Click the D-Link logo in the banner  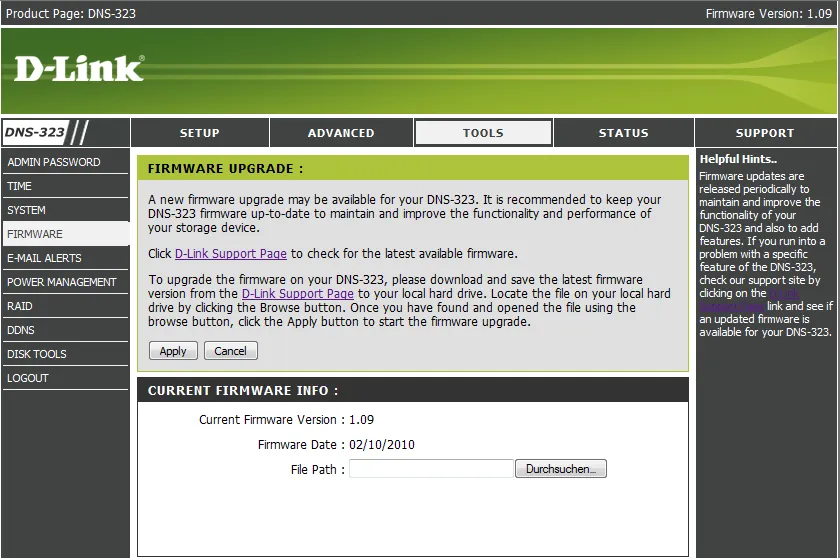[x=79, y=69]
